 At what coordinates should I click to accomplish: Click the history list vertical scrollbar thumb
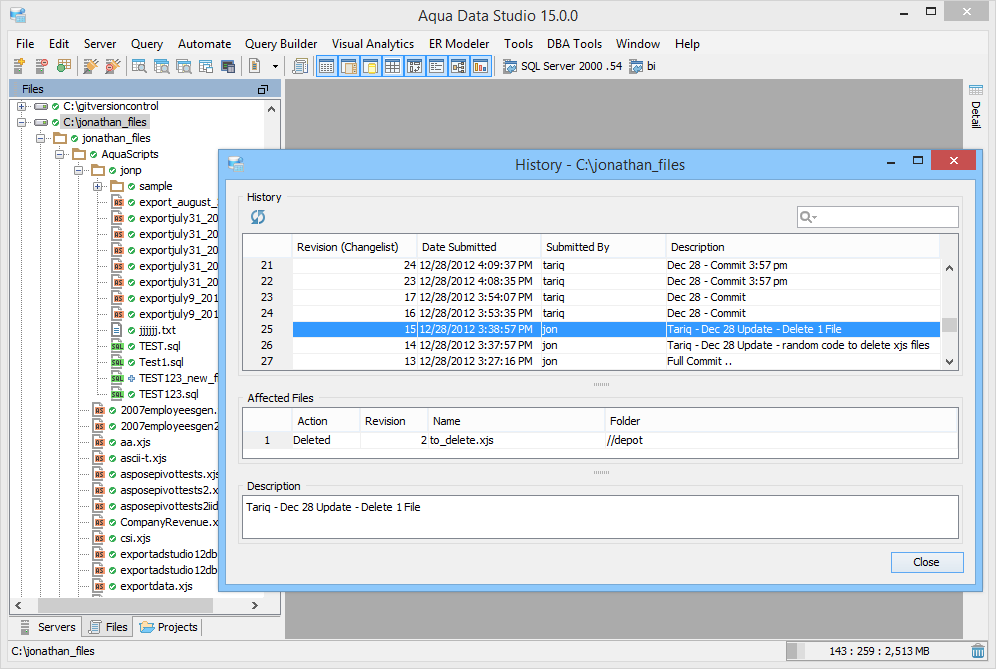pyautogui.click(x=949, y=325)
